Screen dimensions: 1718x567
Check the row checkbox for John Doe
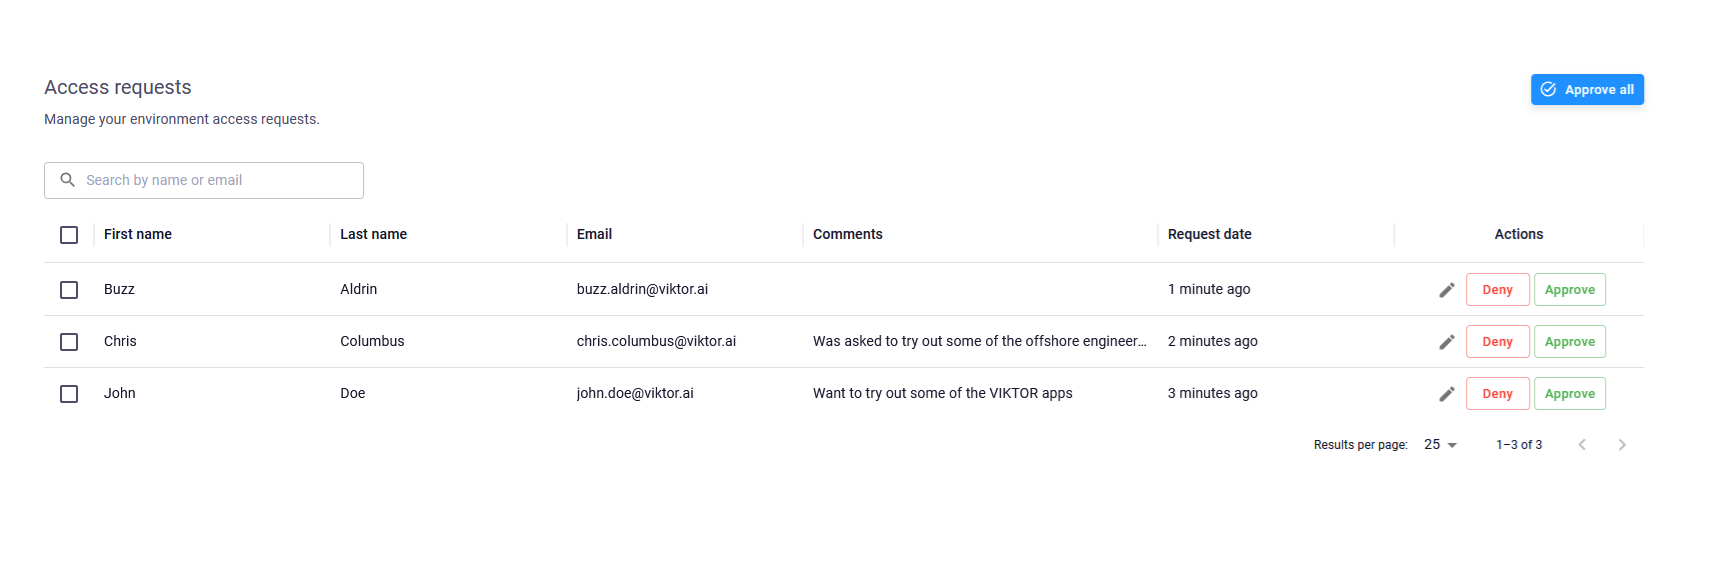(x=69, y=394)
